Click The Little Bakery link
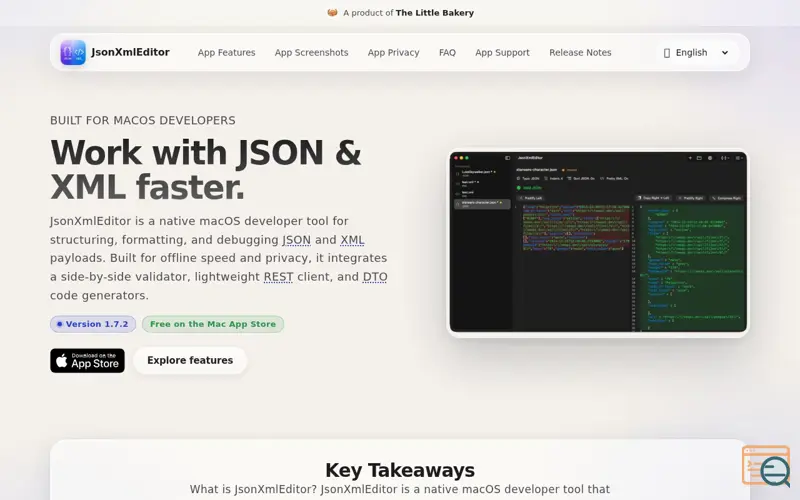This screenshot has height=500, width=800. (435, 13)
